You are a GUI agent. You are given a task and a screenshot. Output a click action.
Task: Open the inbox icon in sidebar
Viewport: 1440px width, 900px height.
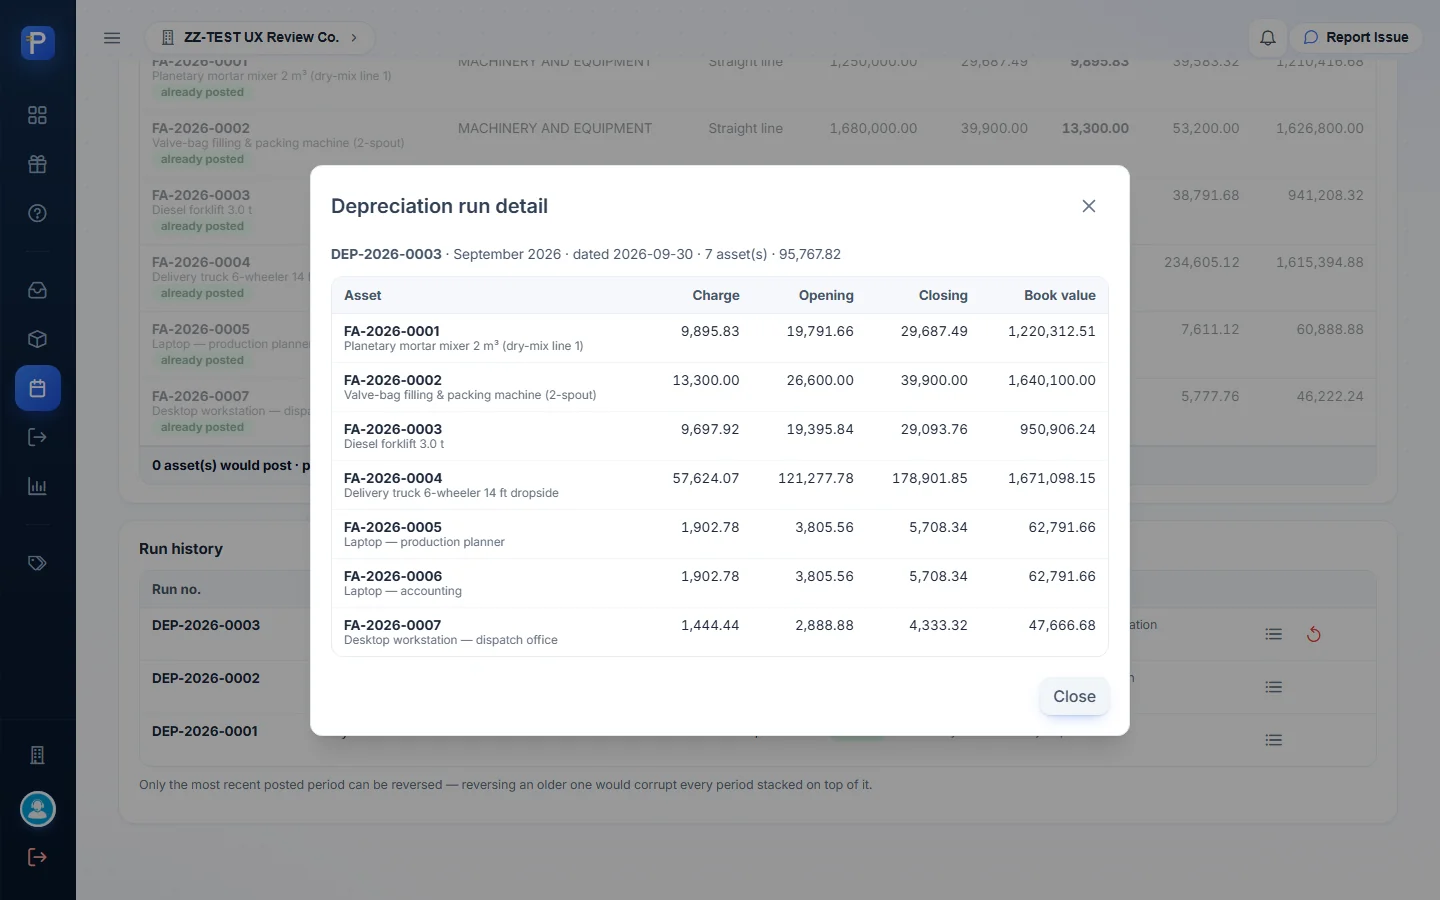[x=38, y=290]
